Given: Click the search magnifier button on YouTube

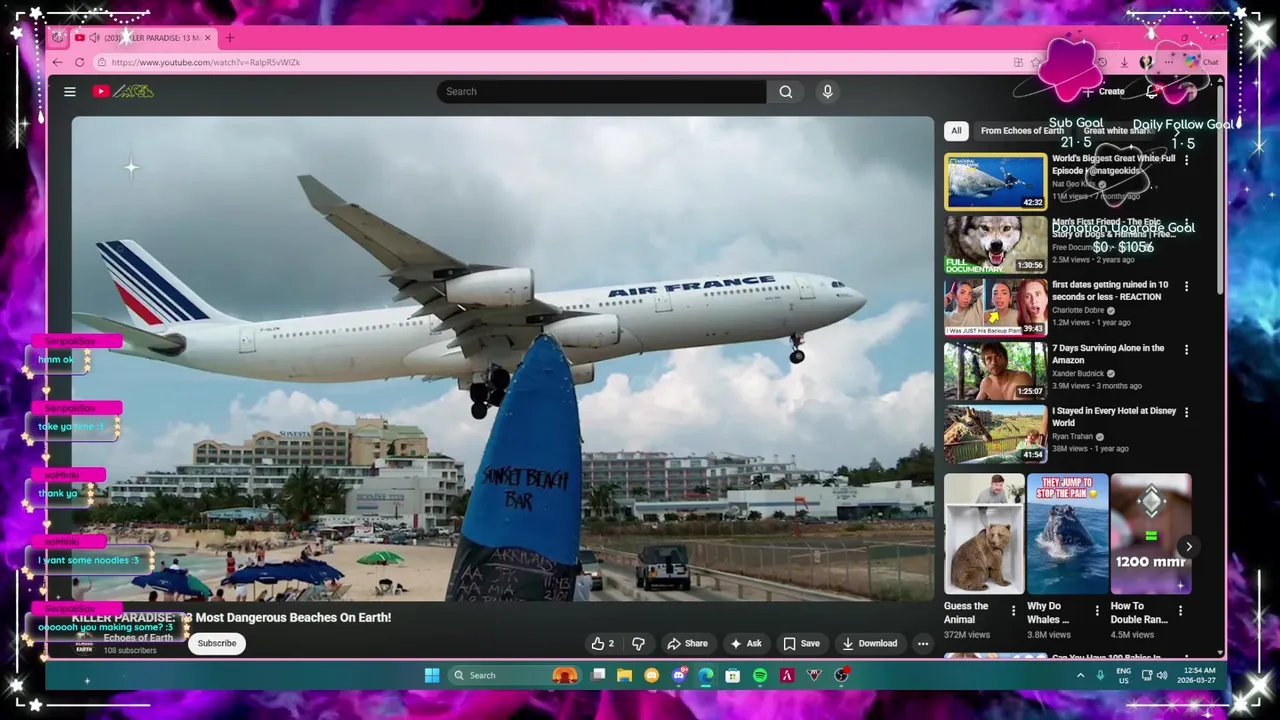Looking at the screenshot, I should tap(786, 91).
